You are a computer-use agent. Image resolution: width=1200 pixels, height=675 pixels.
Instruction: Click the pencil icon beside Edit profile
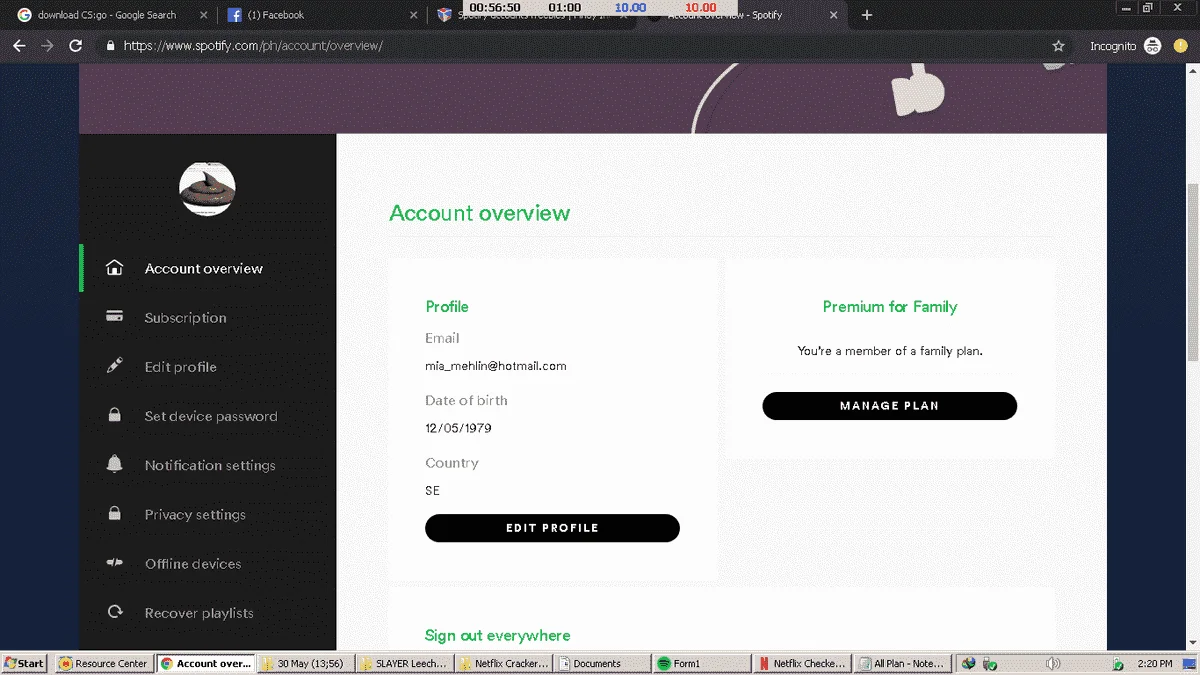[x=115, y=366]
